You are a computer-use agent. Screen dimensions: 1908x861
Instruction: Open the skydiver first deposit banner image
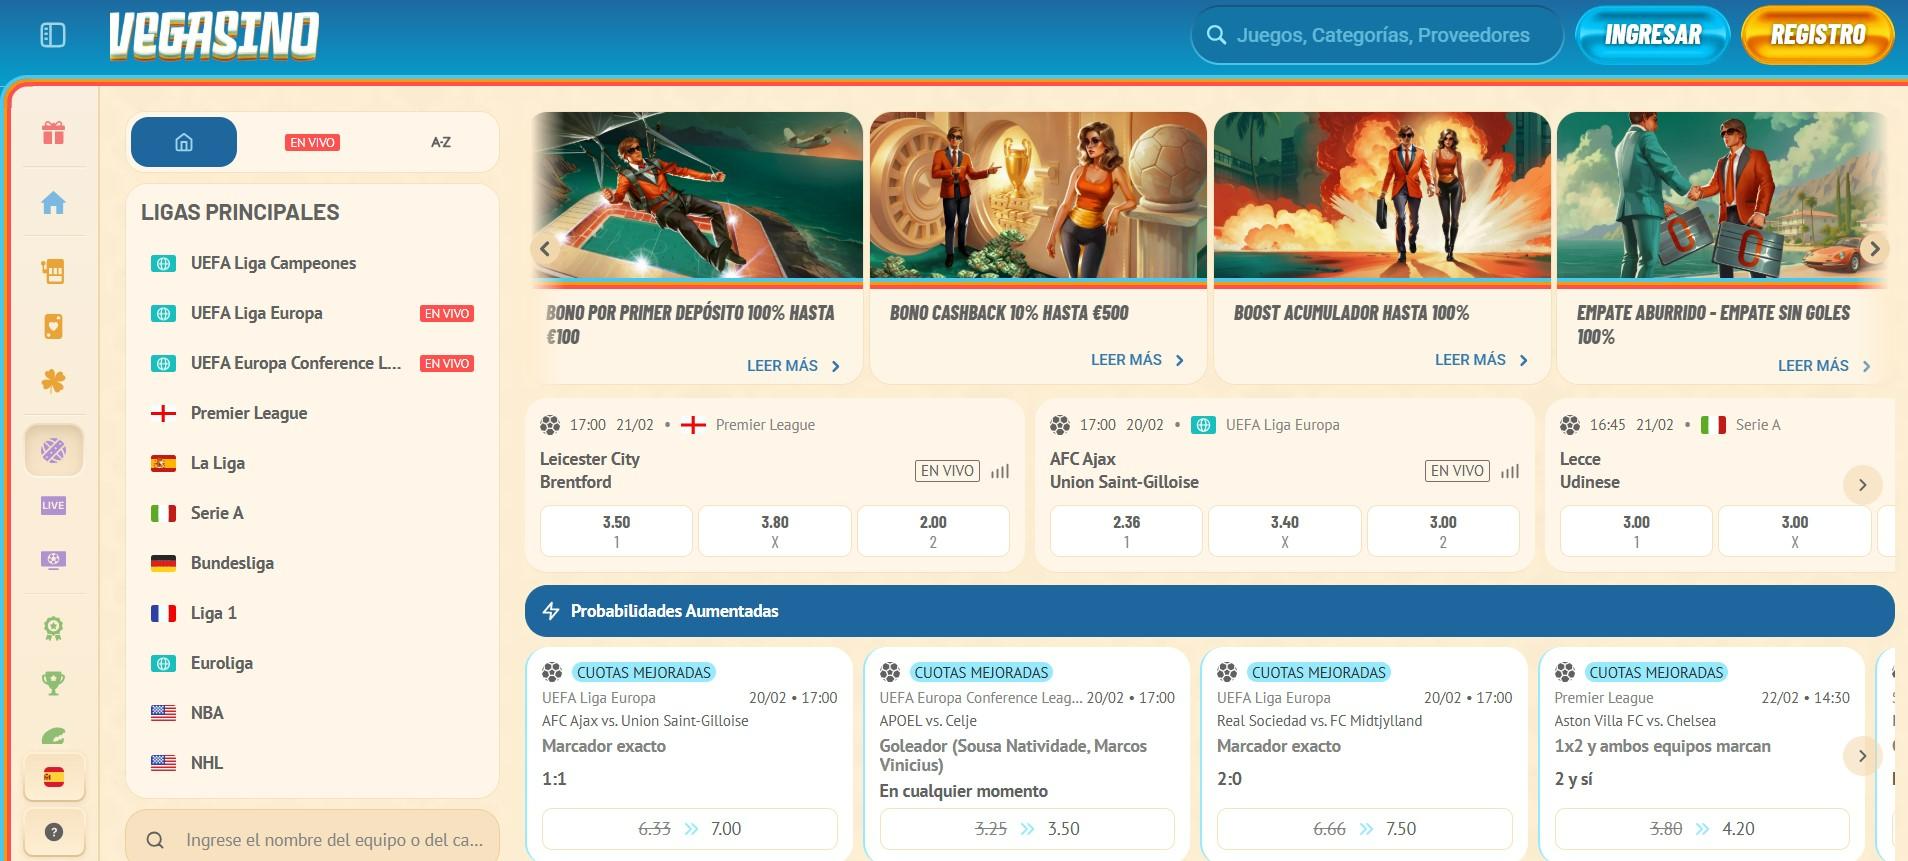coord(696,195)
